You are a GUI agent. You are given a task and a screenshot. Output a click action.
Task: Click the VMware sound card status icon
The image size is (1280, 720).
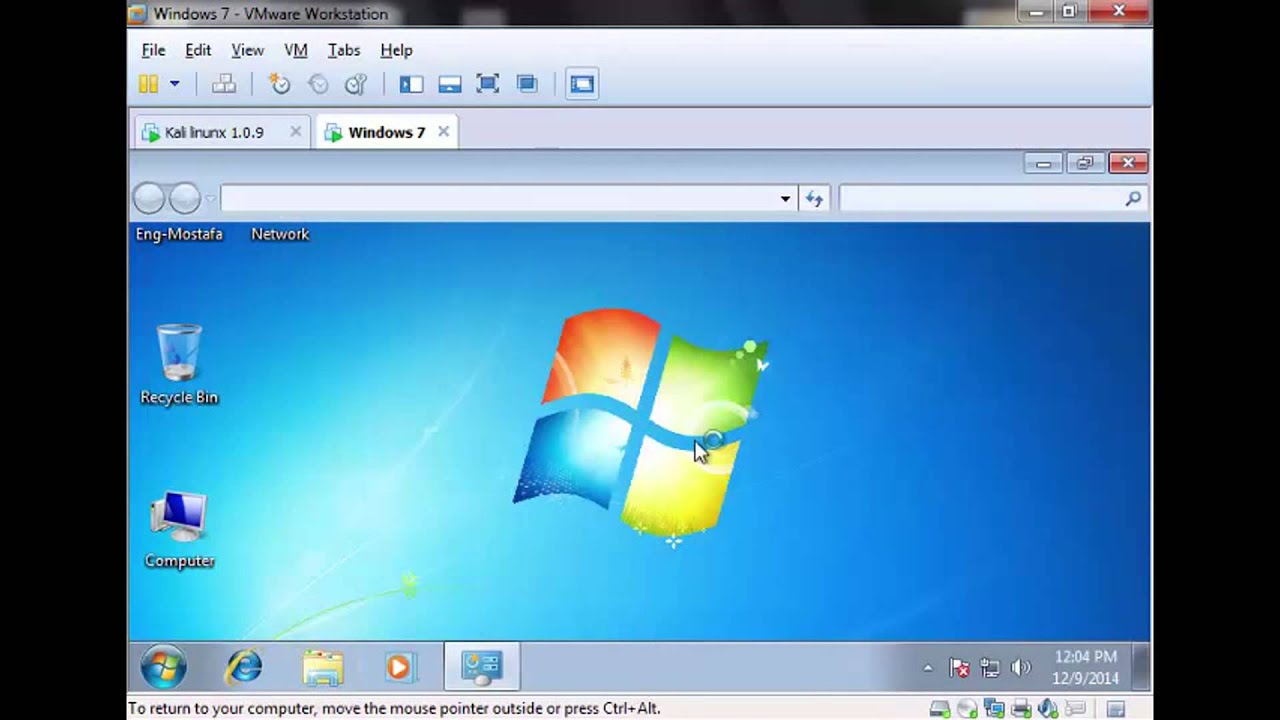pos(1048,709)
